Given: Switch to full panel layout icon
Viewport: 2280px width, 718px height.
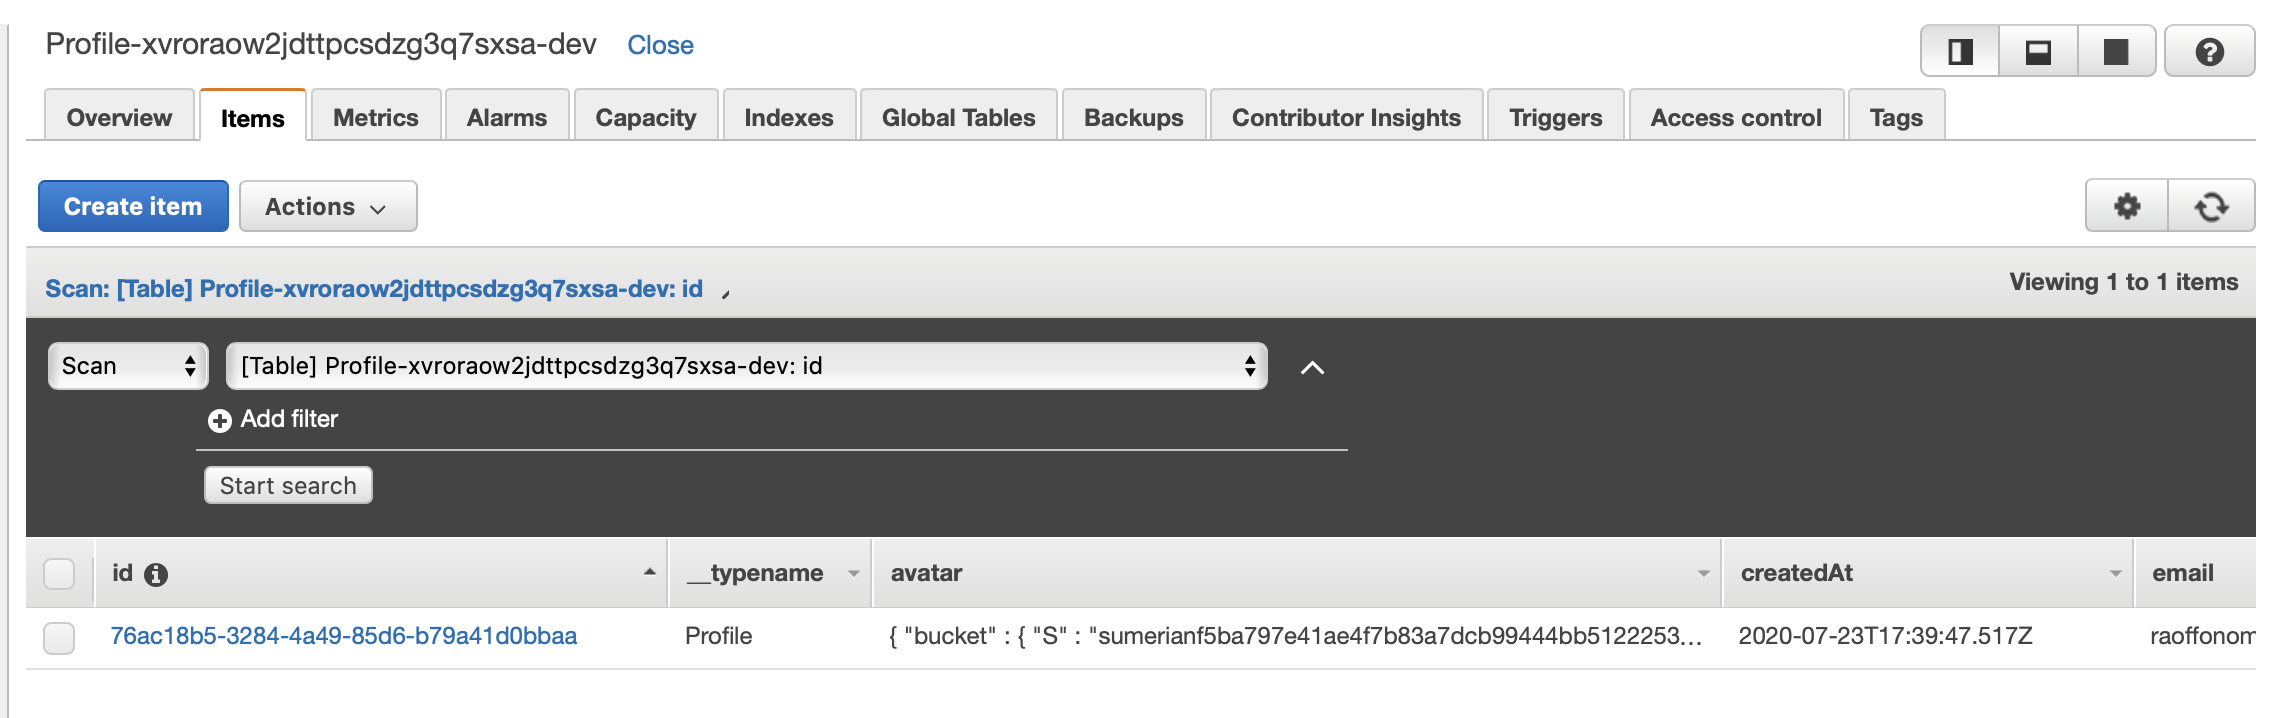Looking at the screenshot, I should [x=2116, y=51].
